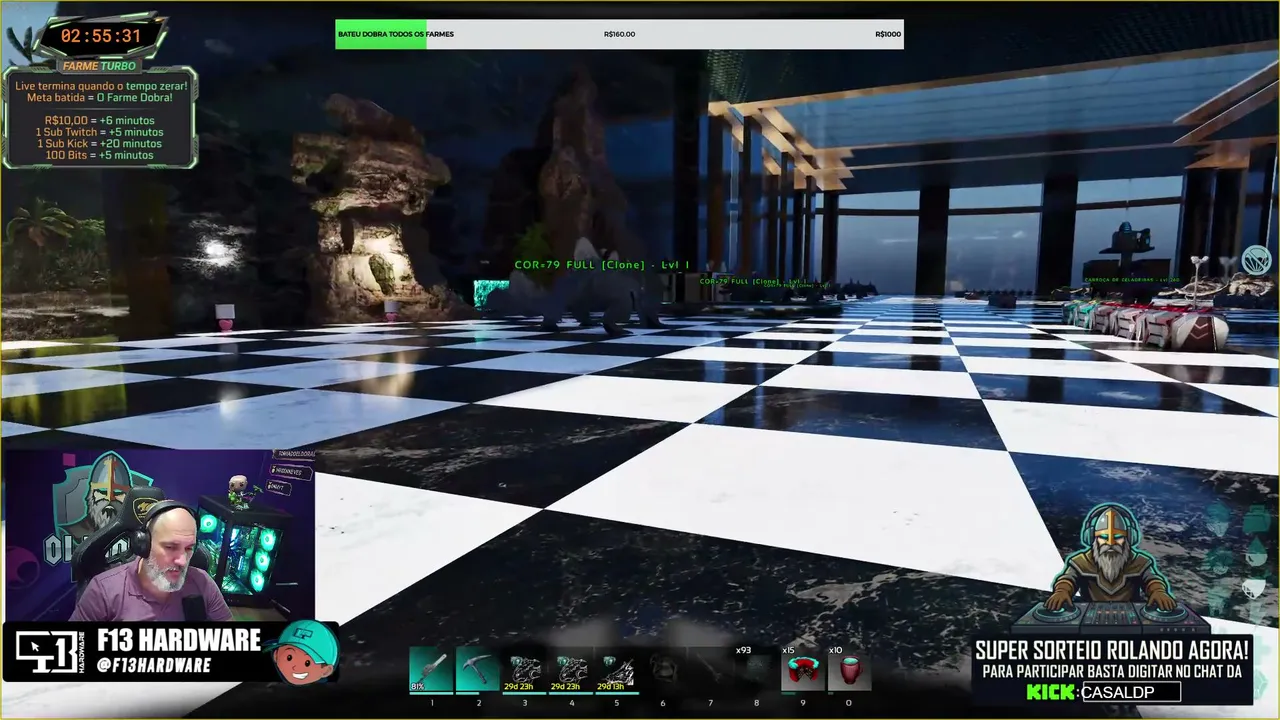Click the round teal status icon at right edge
This screenshot has width=1280, height=720.
click(x=1256, y=262)
